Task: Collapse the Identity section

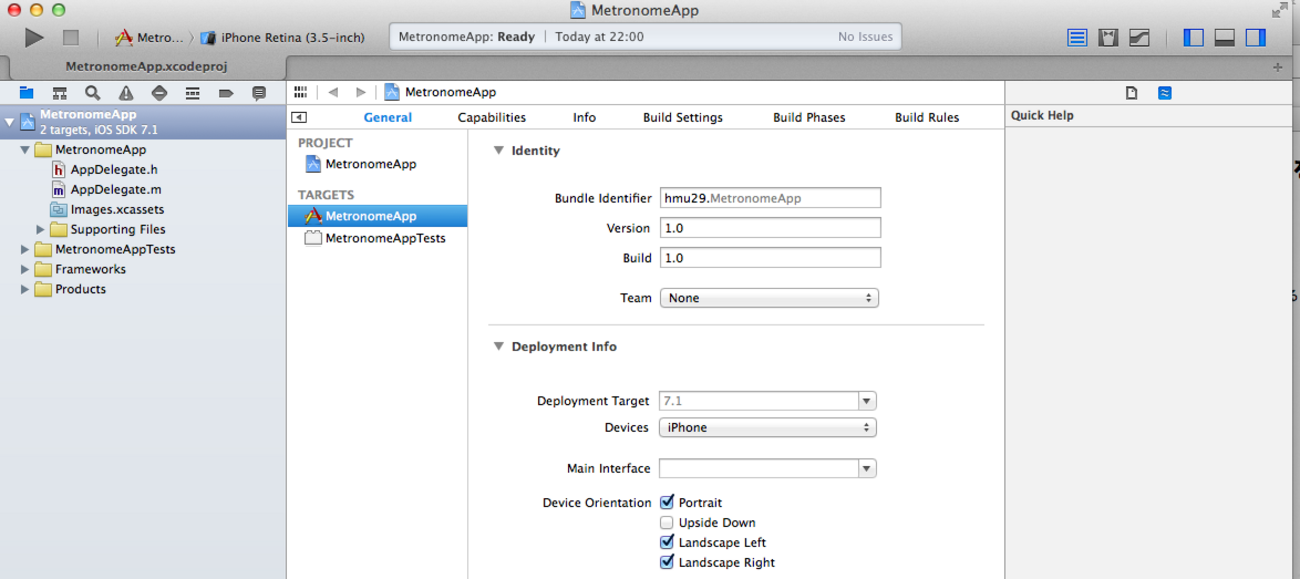Action: tap(498, 151)
